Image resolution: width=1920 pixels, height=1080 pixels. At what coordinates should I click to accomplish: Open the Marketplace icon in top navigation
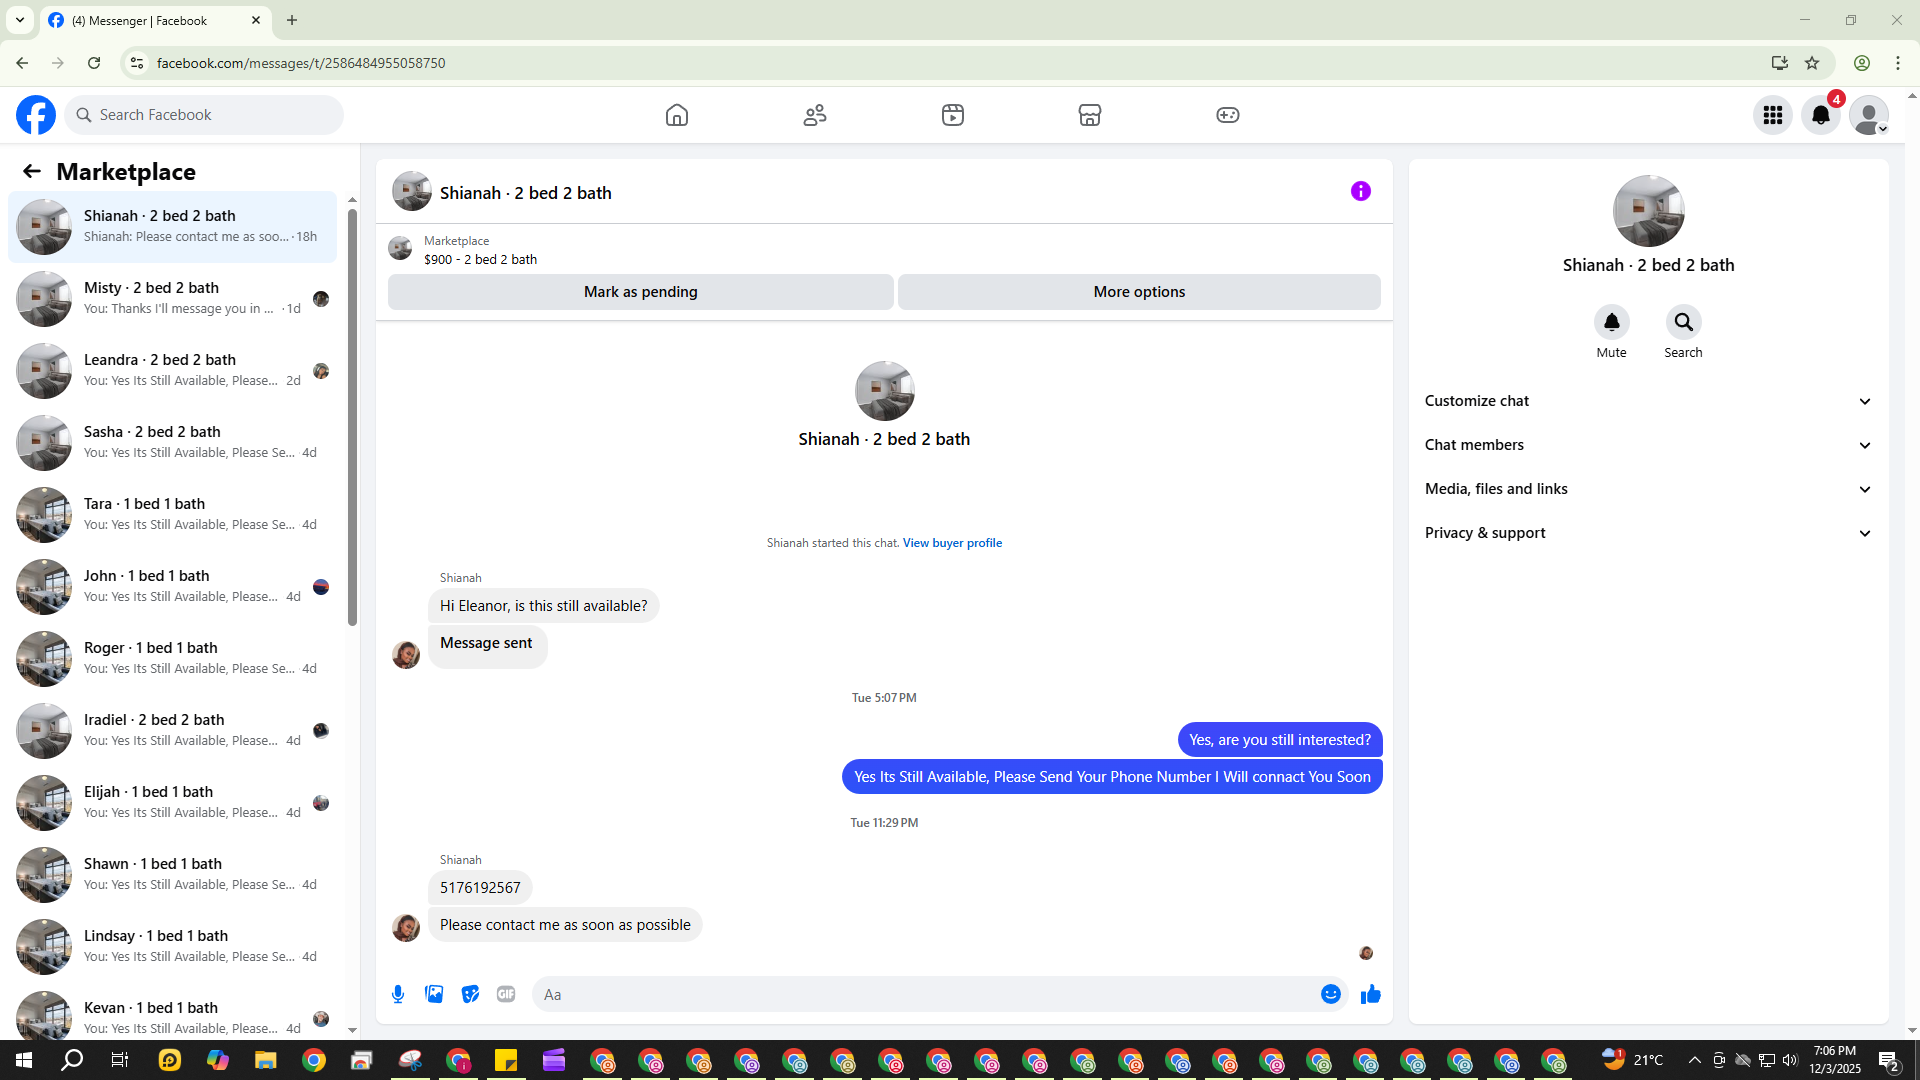[x=1090, y=115]
